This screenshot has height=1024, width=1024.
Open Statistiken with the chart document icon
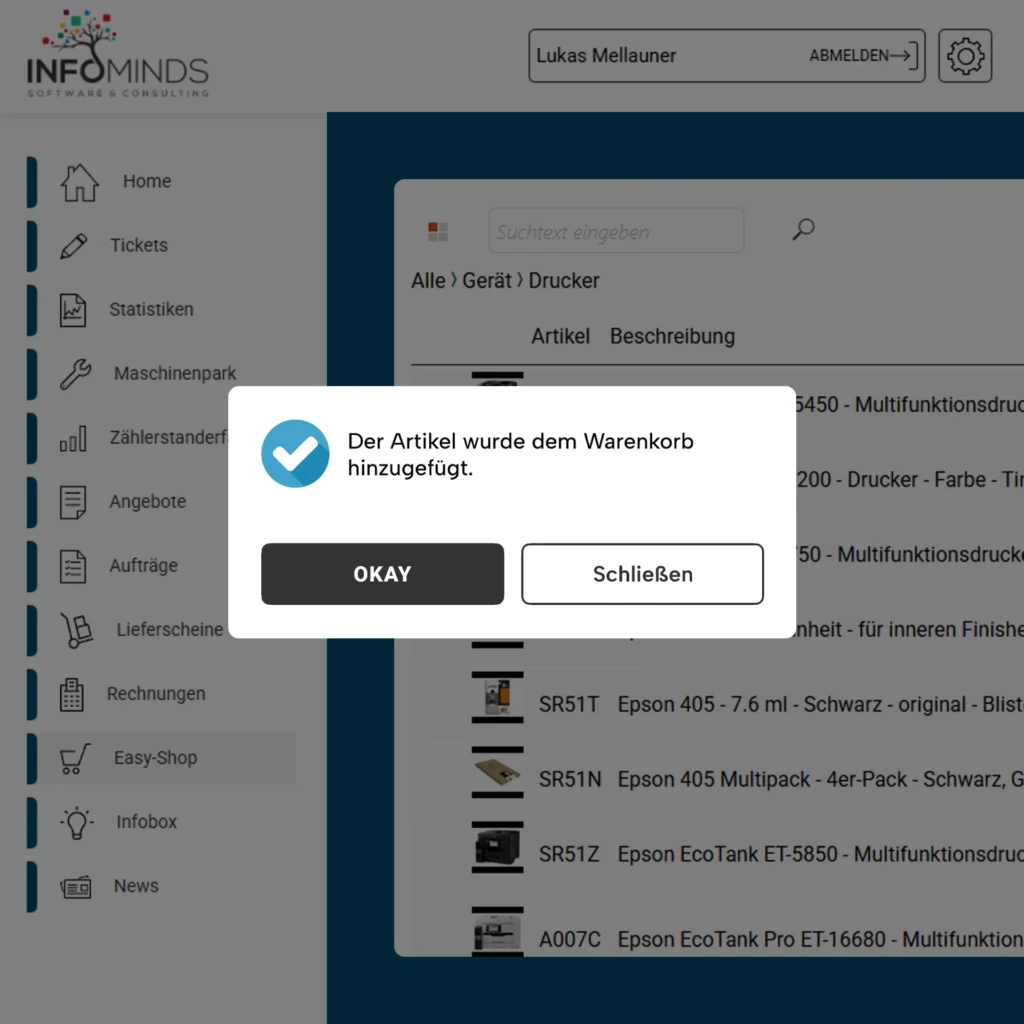coord(73,309)
